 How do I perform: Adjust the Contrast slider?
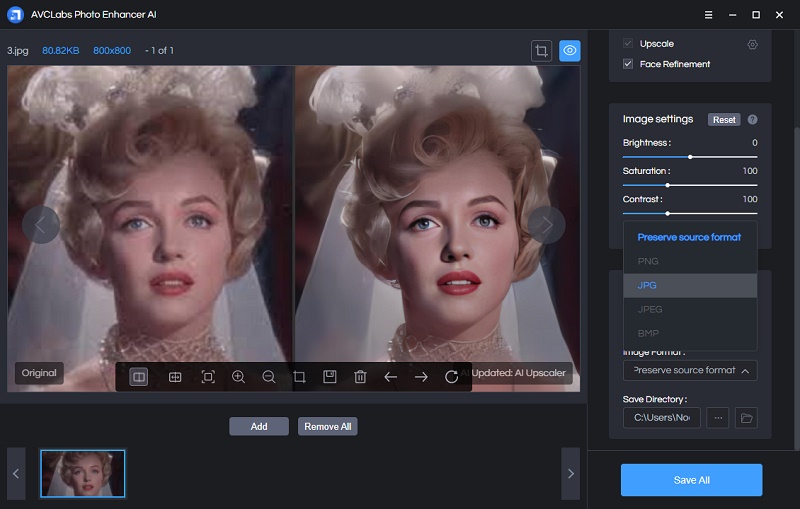690,213
